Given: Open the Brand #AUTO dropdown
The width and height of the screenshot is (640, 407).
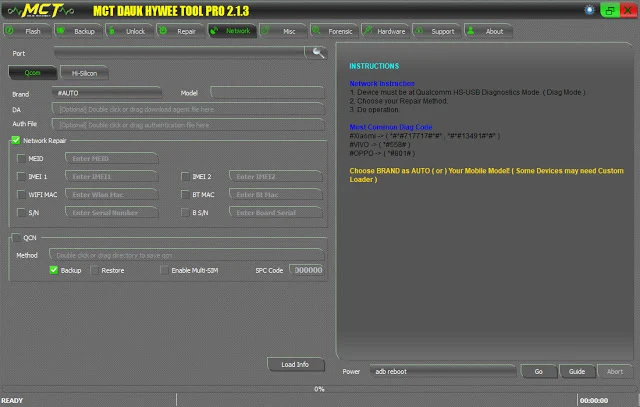Looking at the screenshot, I should (107, 93).
